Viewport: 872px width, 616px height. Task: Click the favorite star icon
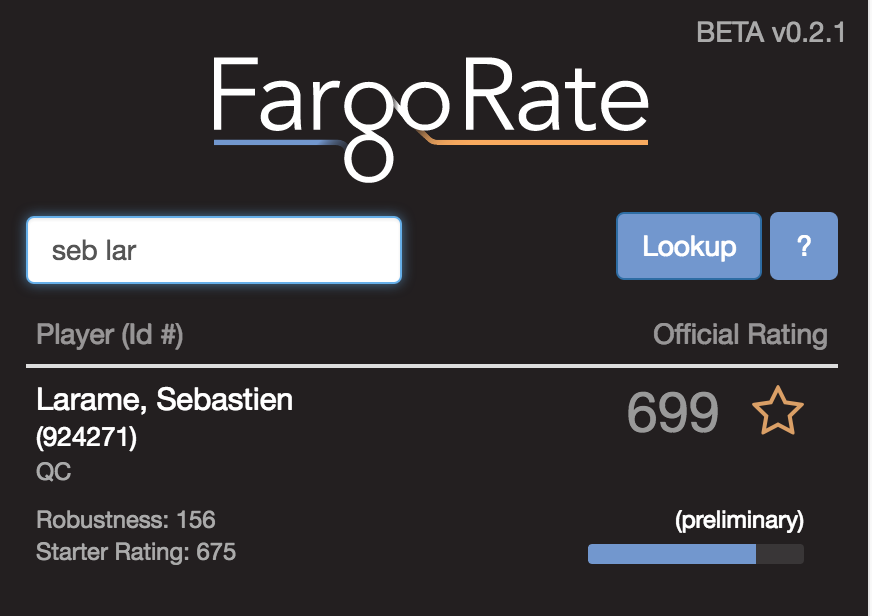coord(777,412)
